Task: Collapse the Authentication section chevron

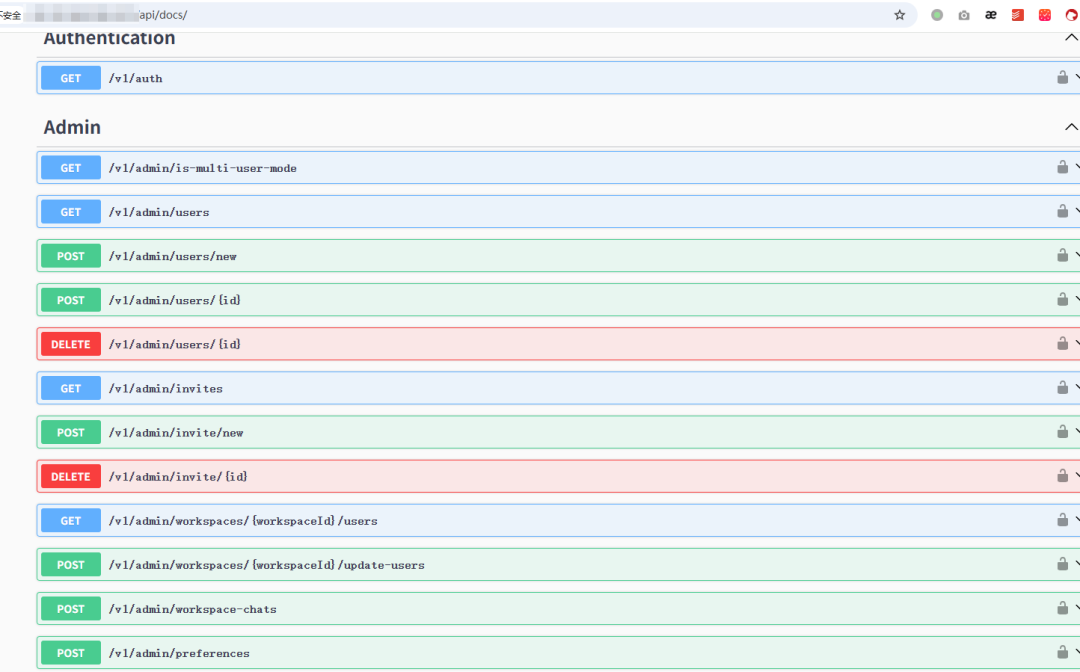Action: click(x=1071, y=37)
